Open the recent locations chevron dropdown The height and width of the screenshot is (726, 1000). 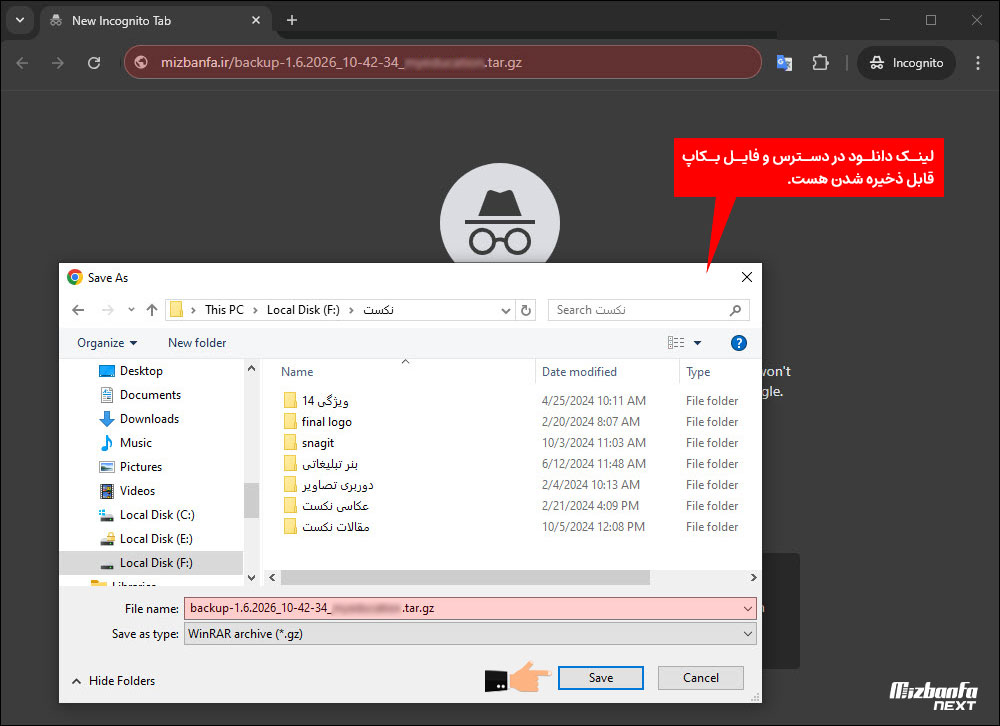(x=131, y=310)
